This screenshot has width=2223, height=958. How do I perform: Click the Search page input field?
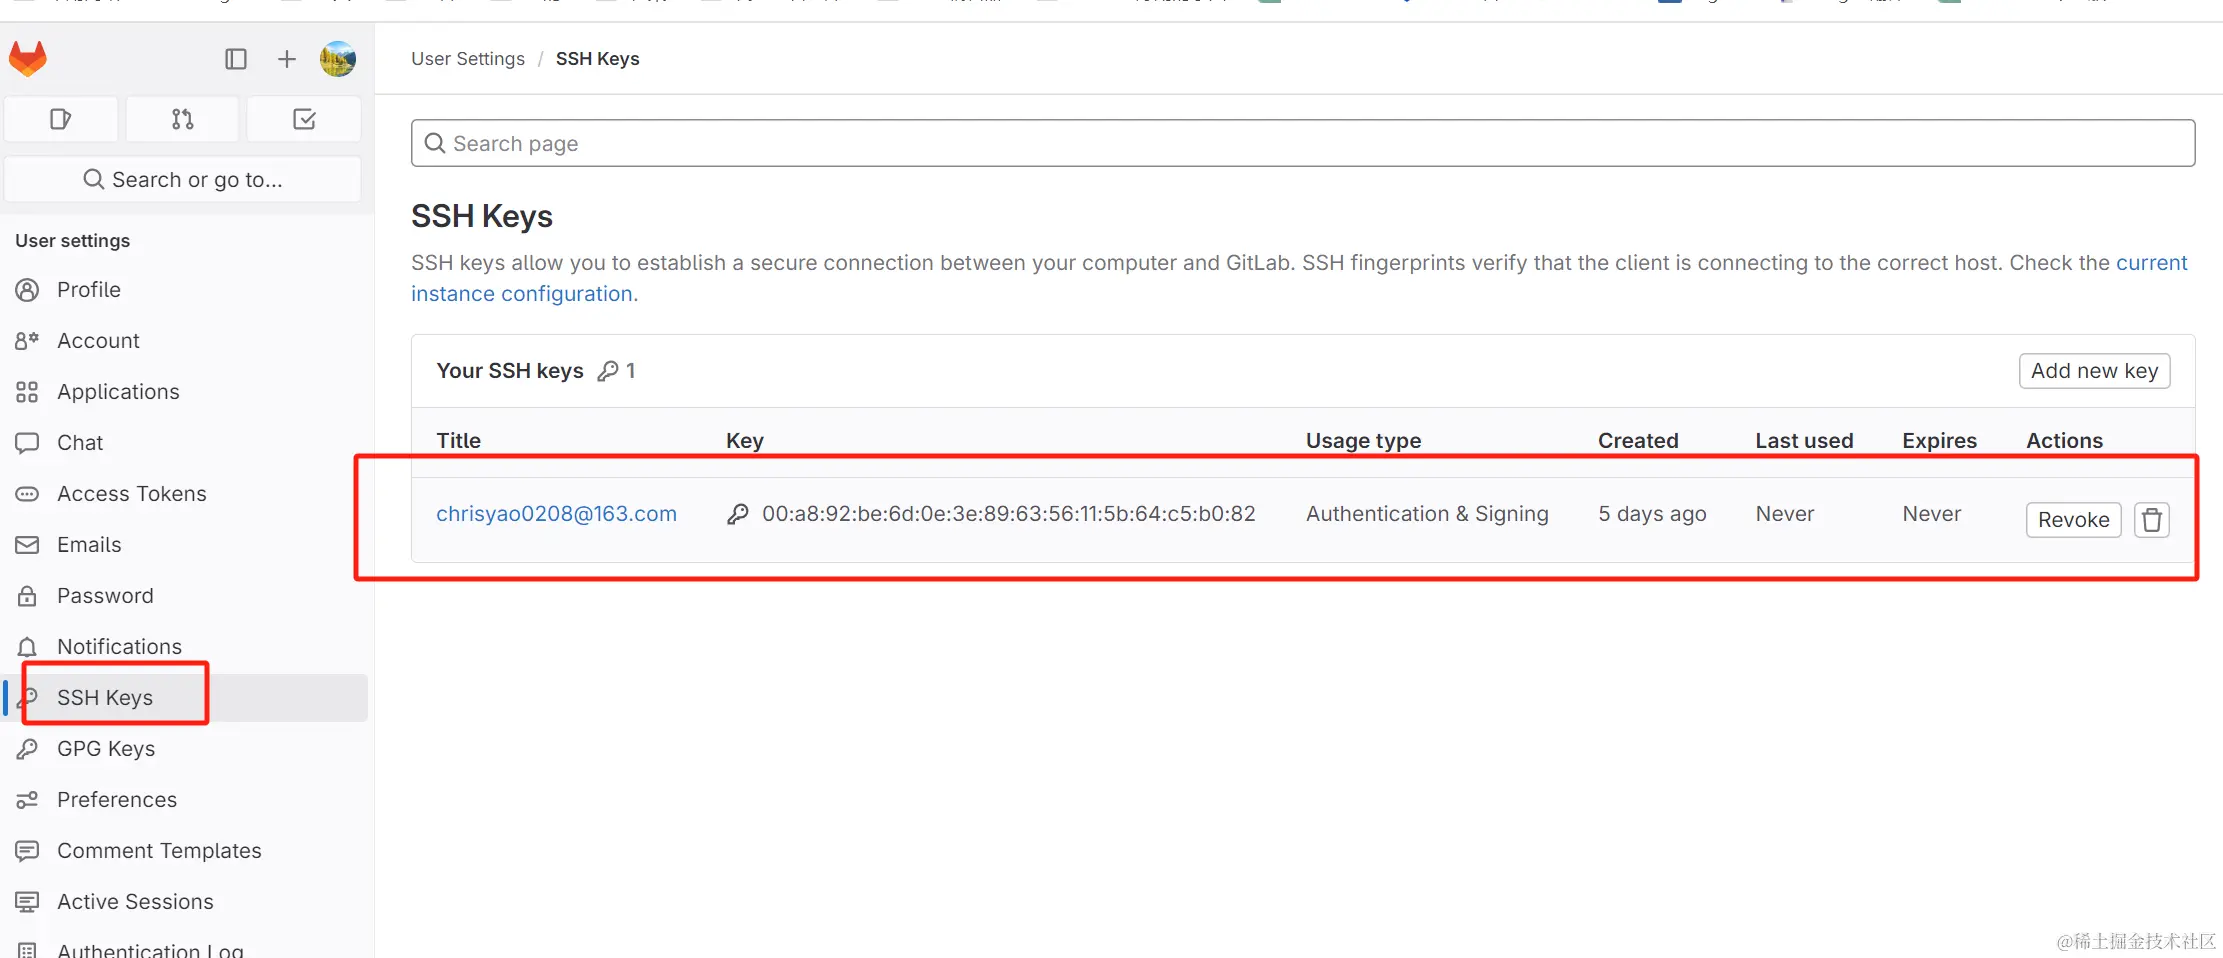tap(1303, 143)
